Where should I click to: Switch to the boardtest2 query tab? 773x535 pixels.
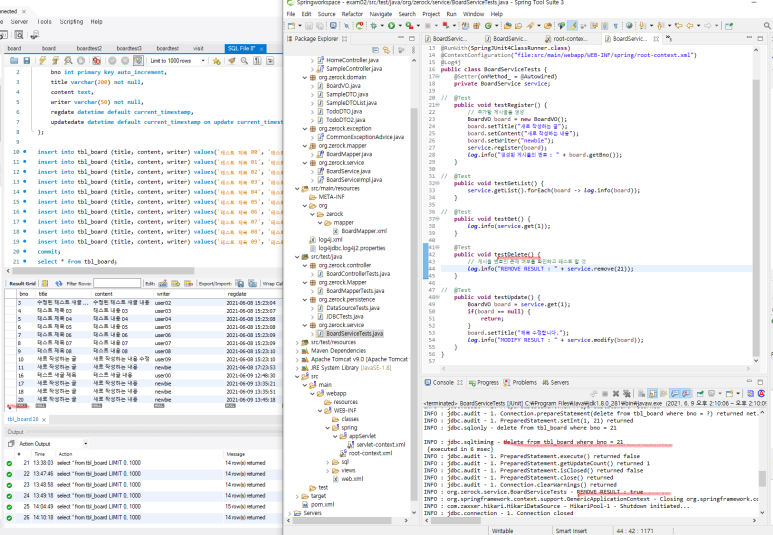pos(89,48)
